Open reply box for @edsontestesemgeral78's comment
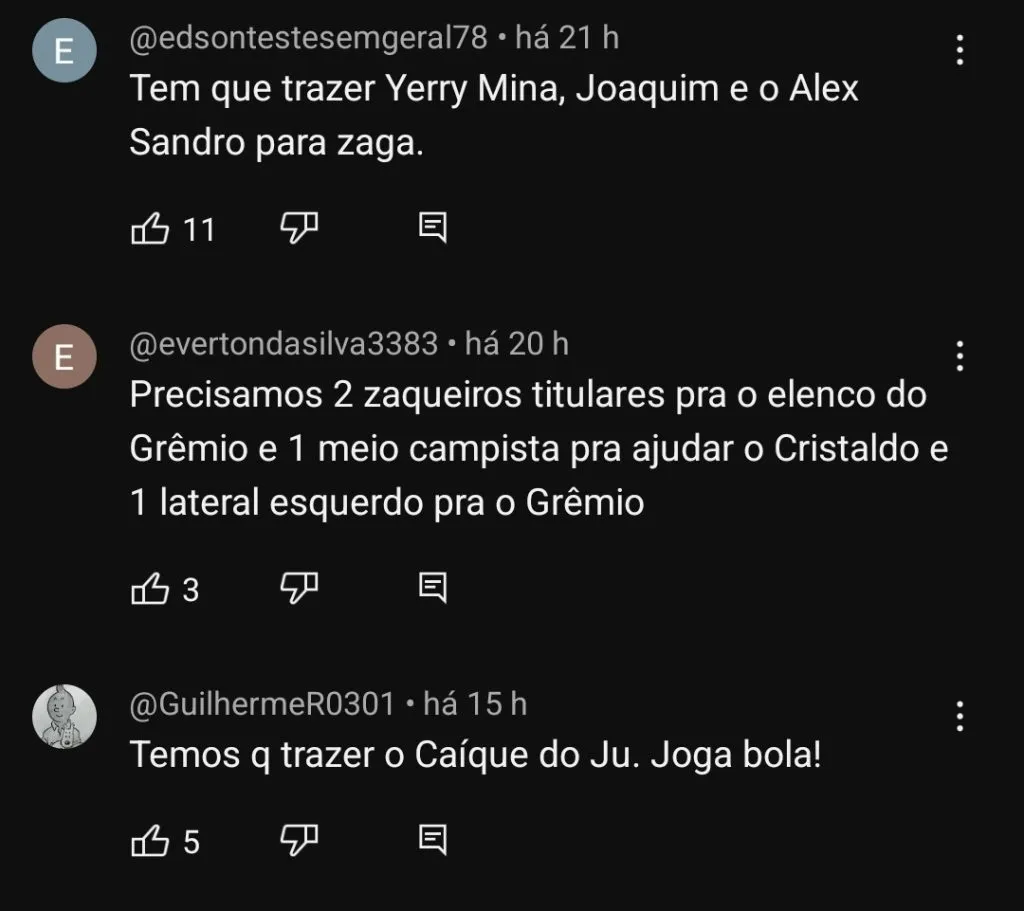Image resolution: width=1024 pixels, height=911 pixels. tap(432, 228)
